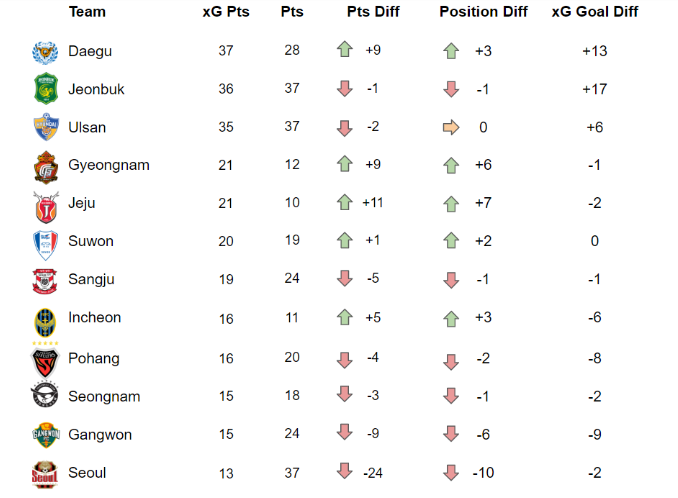Click the Team column header

pos(87,12)
